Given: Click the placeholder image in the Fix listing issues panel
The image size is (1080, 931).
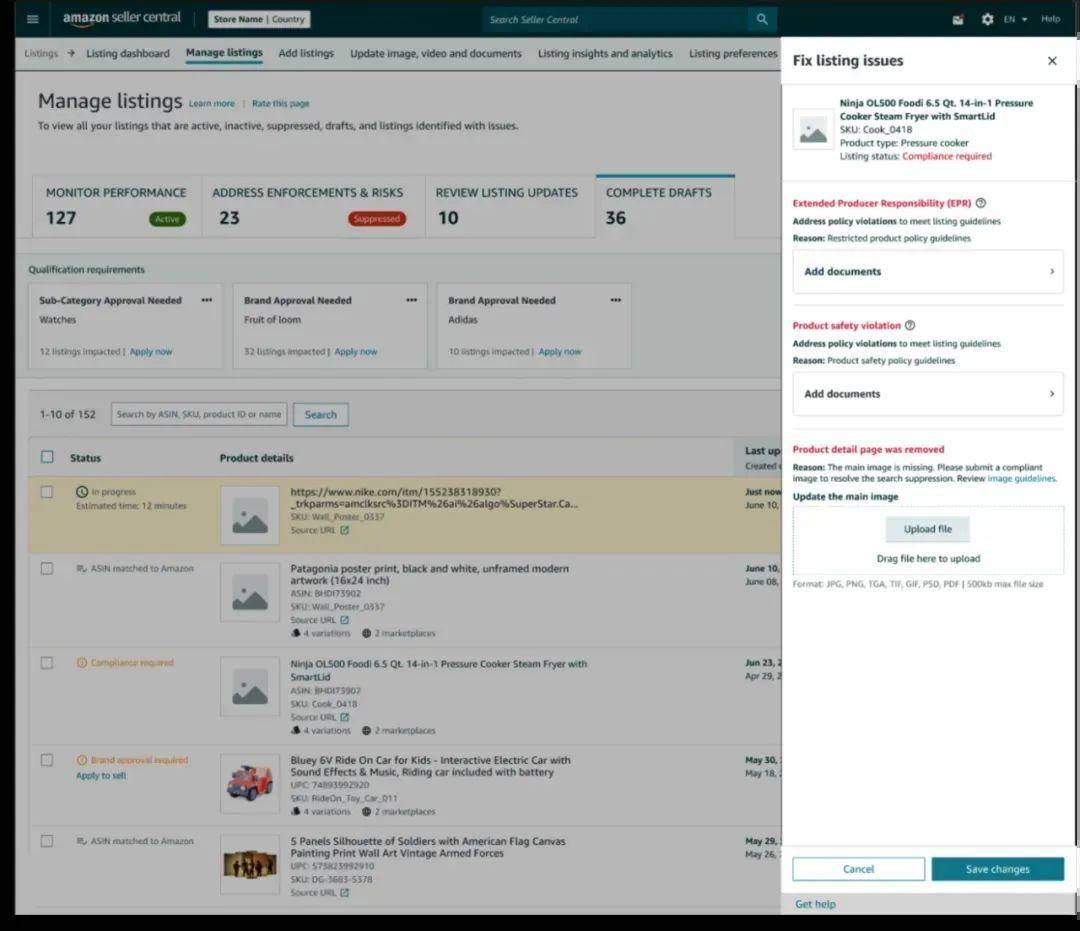Looking at the screenshot, I should click(x=813, y=129).
